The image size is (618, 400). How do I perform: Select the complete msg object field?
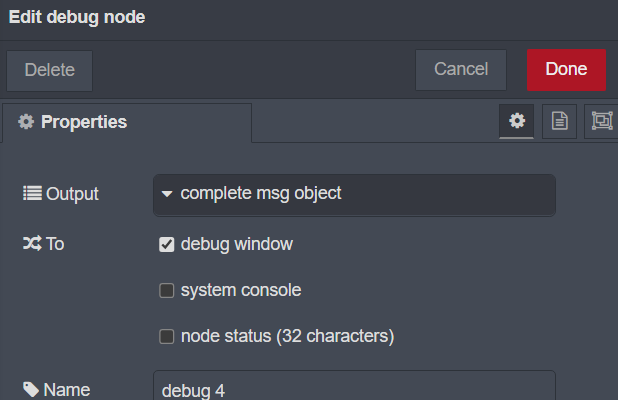coord(354,195)
